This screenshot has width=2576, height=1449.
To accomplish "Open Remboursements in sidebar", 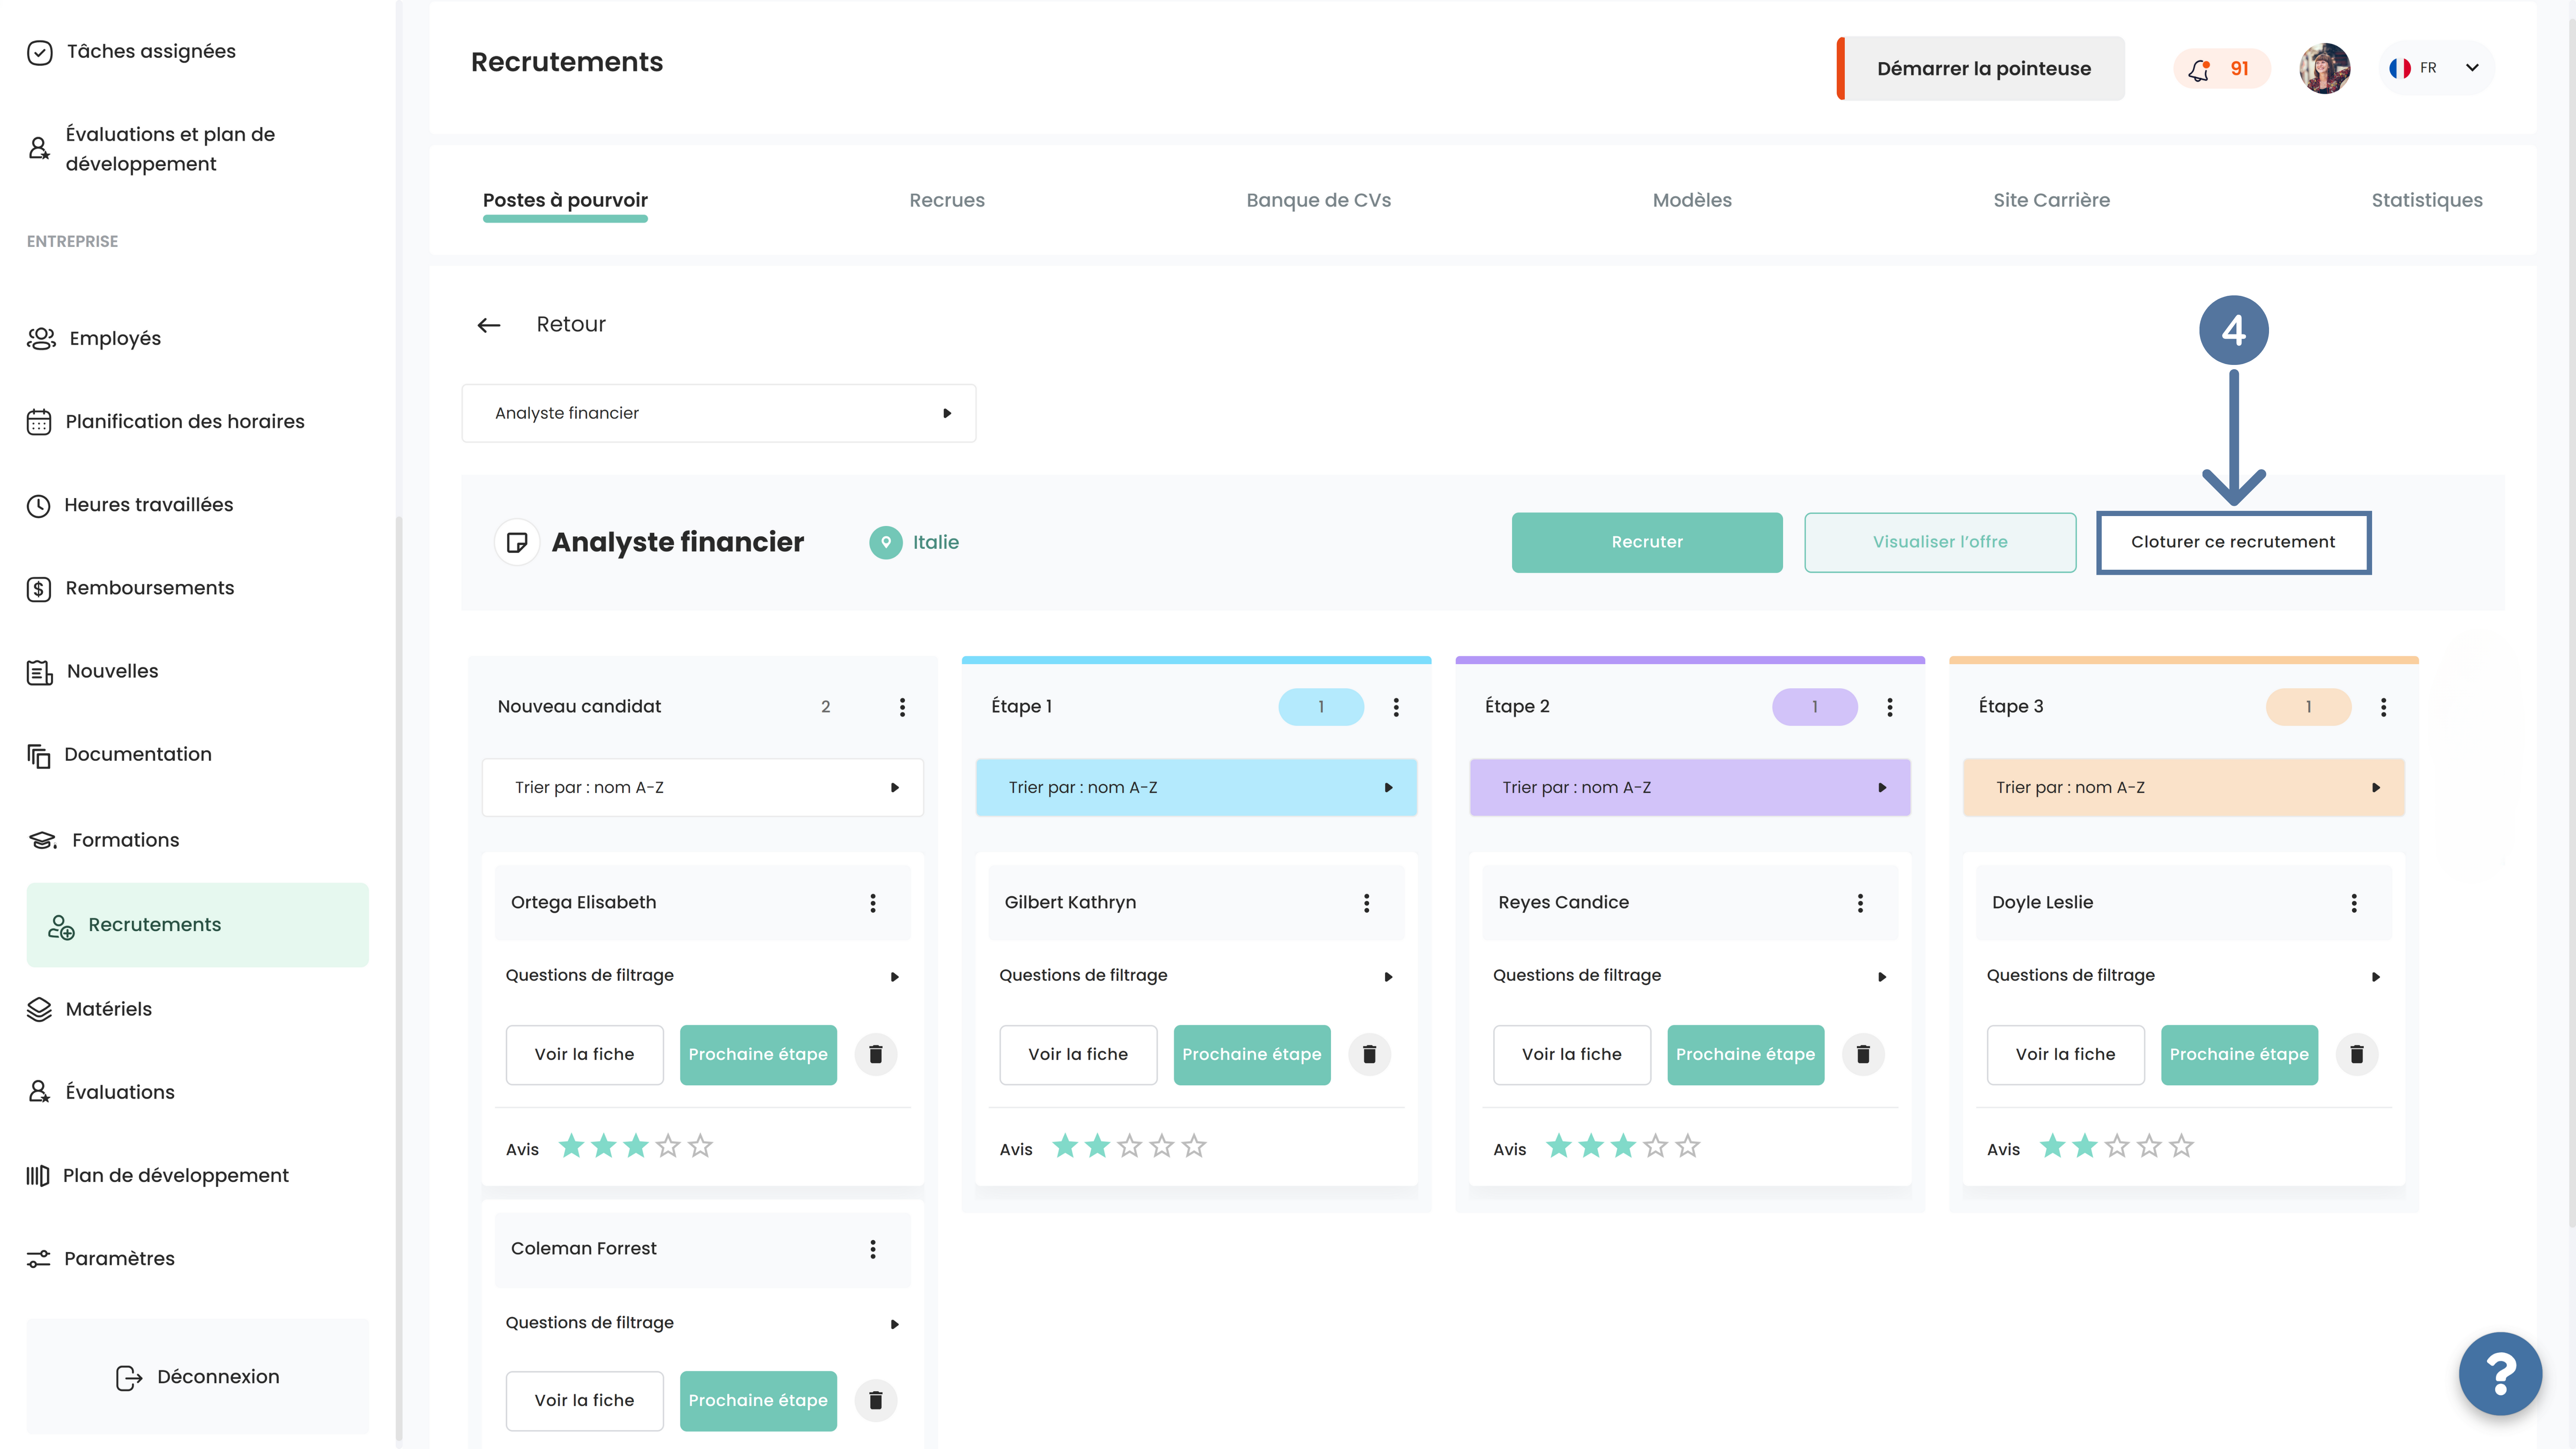I will (x=131, y=588).
